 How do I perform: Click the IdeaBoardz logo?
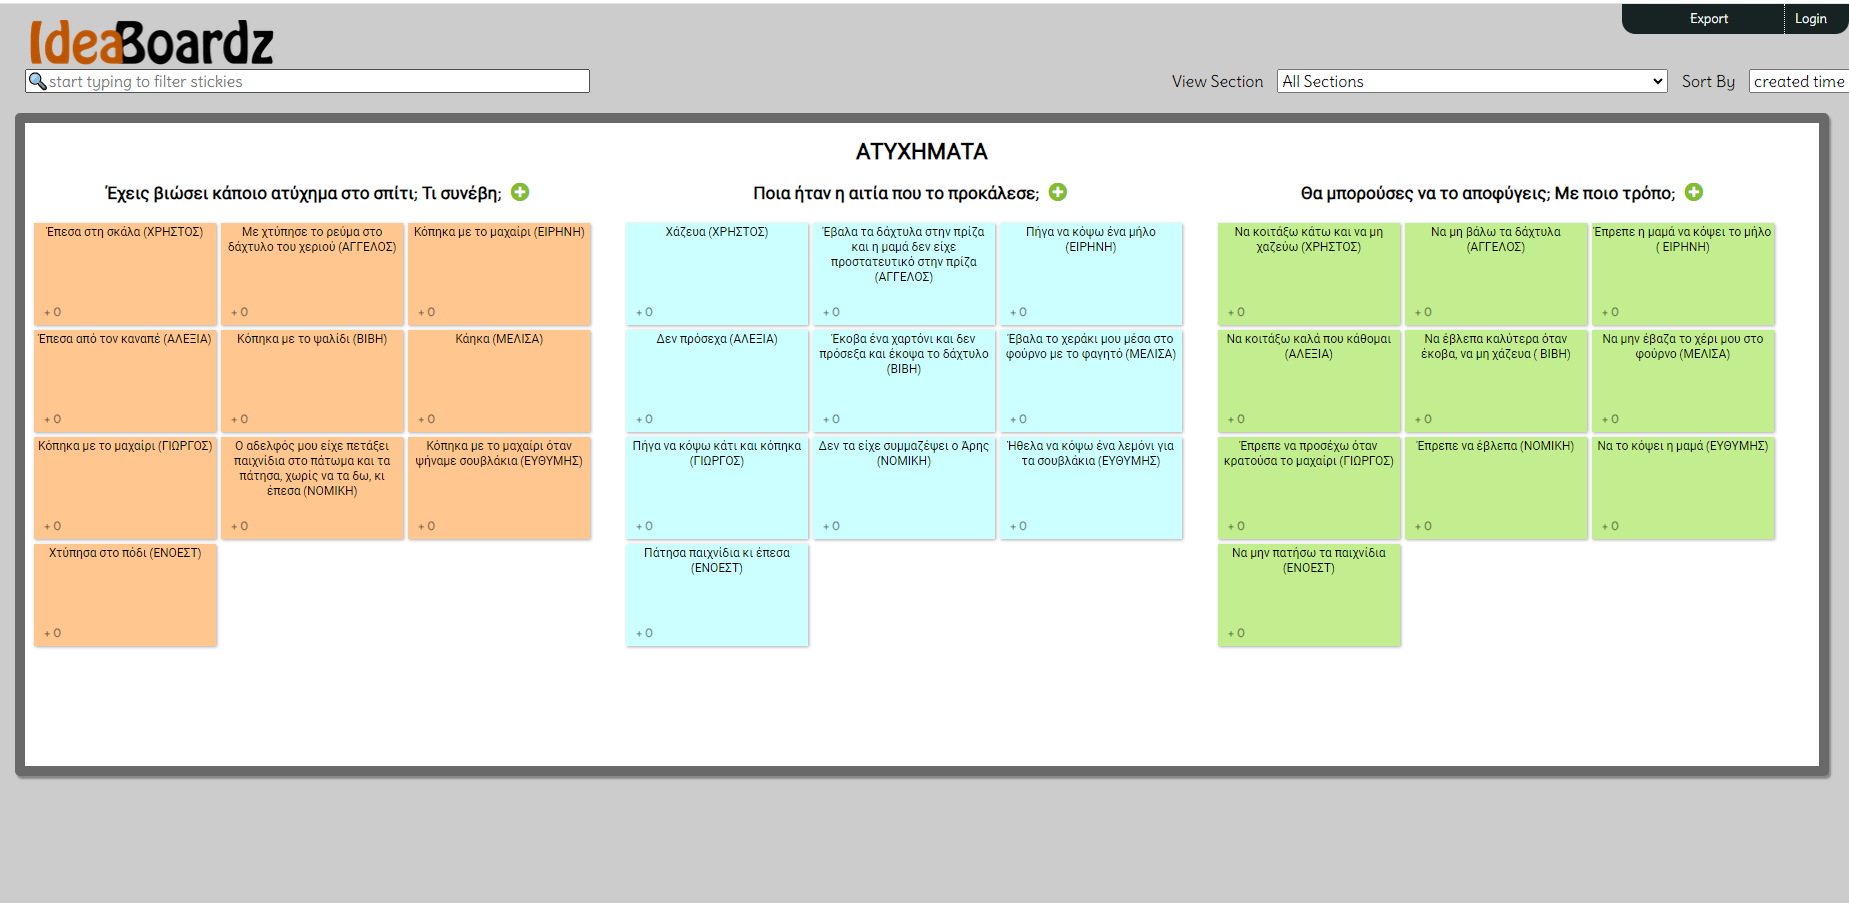(151, 42)
